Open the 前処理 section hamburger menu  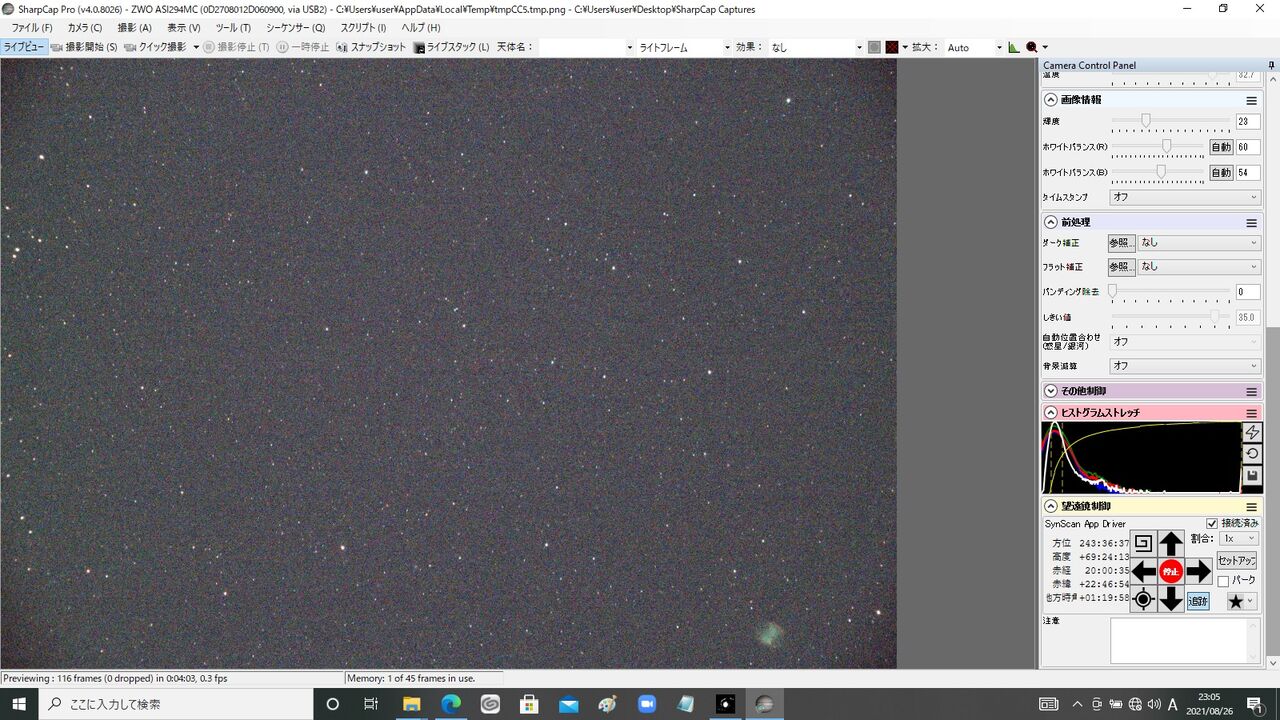(1251, 222)
